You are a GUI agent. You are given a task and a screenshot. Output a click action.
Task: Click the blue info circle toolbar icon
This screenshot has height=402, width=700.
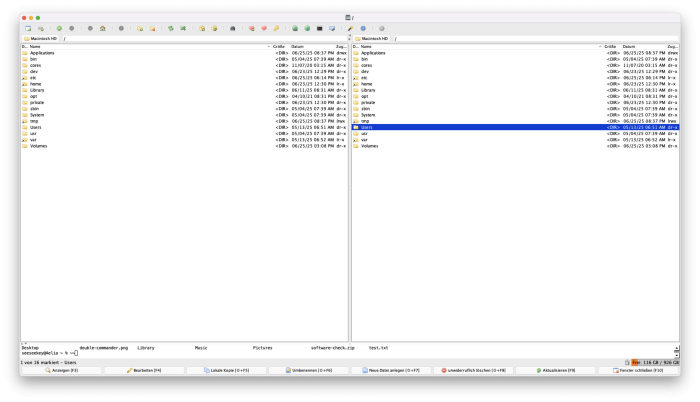click(363, 28)
